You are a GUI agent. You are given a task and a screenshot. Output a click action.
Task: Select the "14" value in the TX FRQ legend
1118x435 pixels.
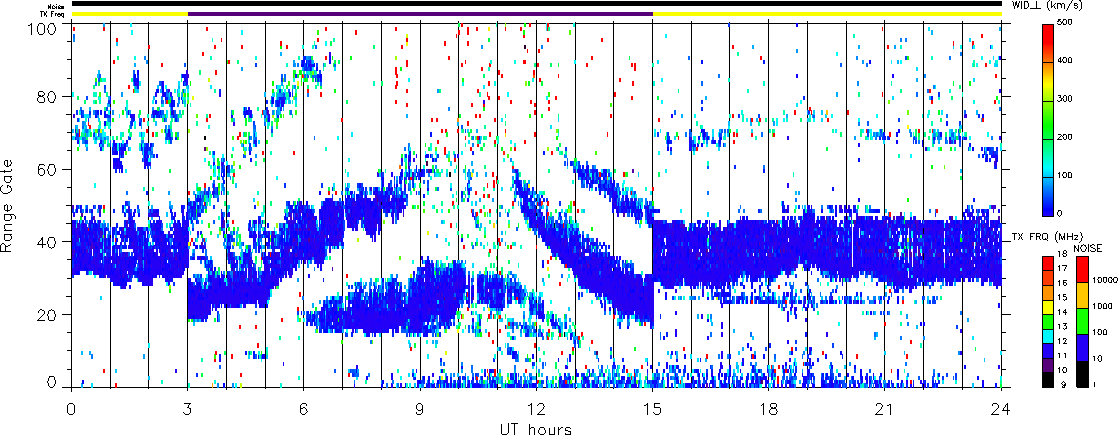1061,312
